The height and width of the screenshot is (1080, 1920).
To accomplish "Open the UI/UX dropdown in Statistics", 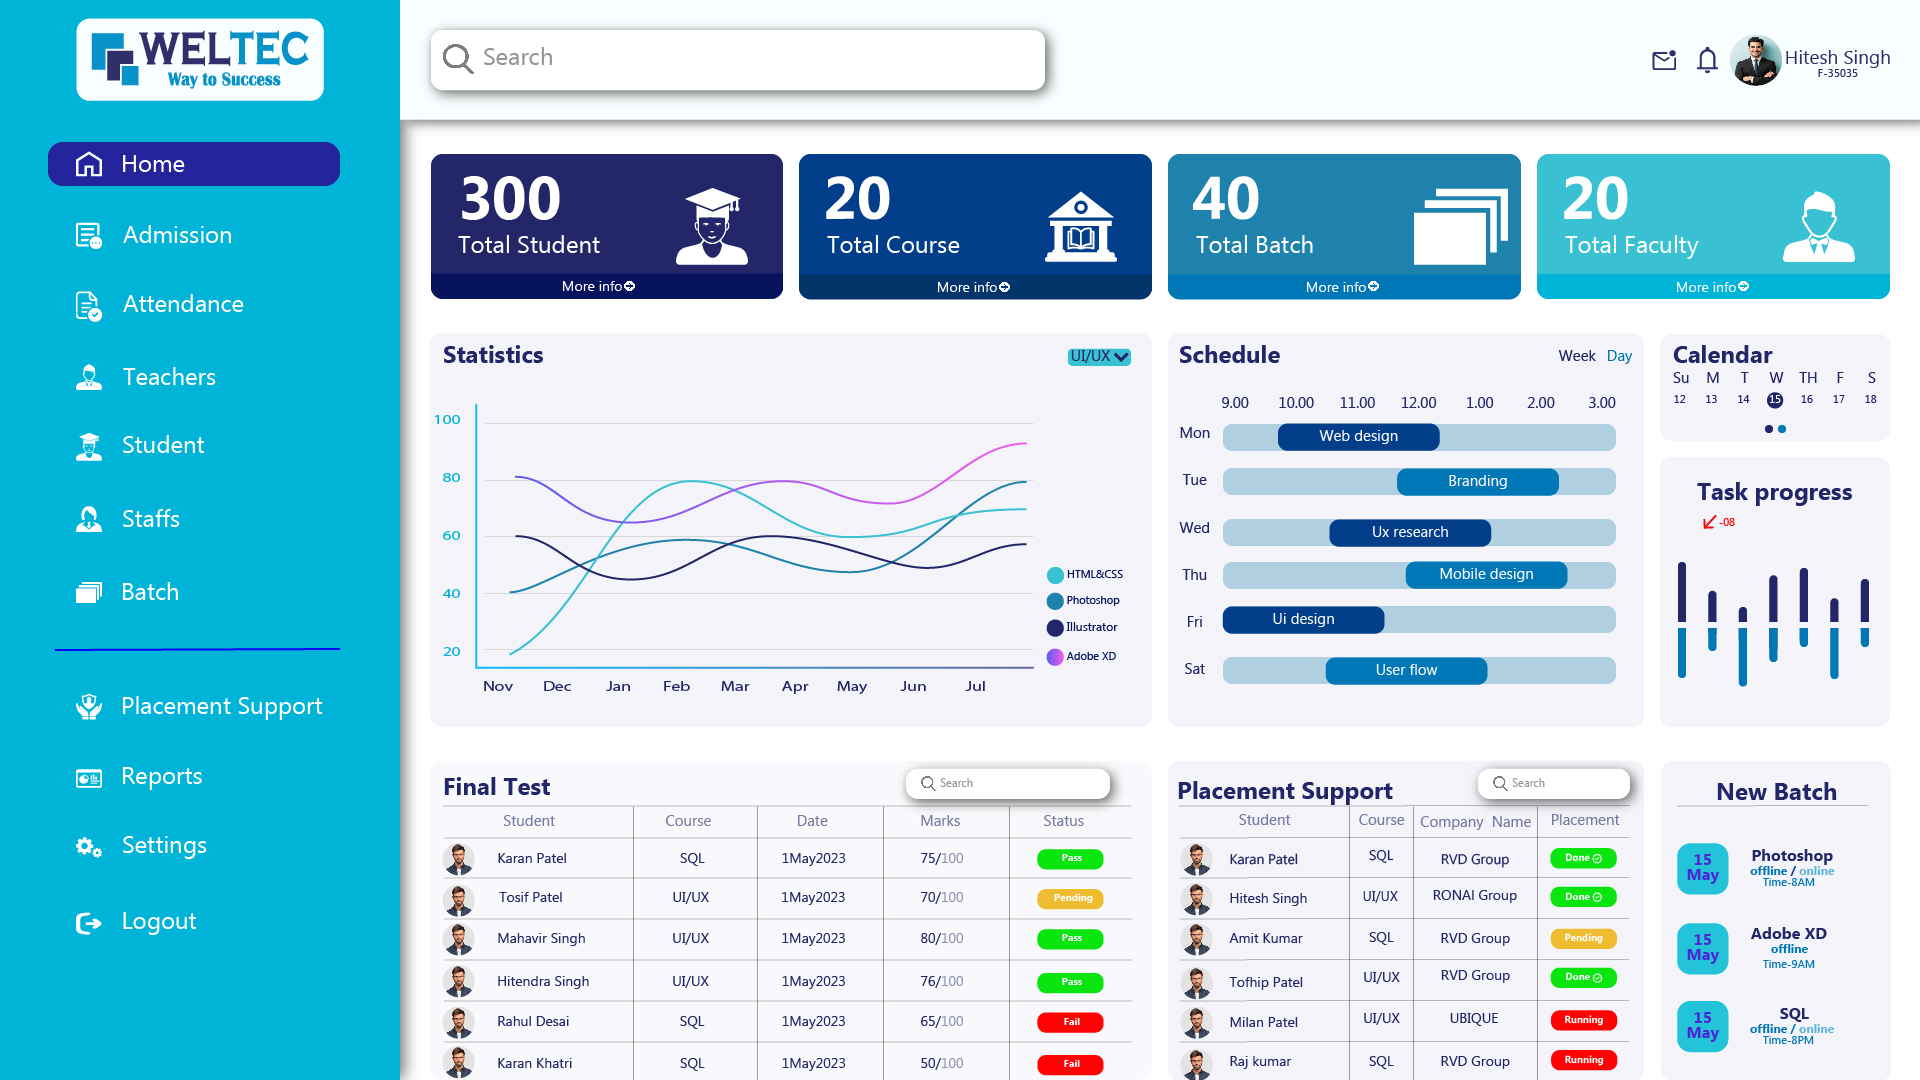I will pyautogui.click(x=1099, y=357).
